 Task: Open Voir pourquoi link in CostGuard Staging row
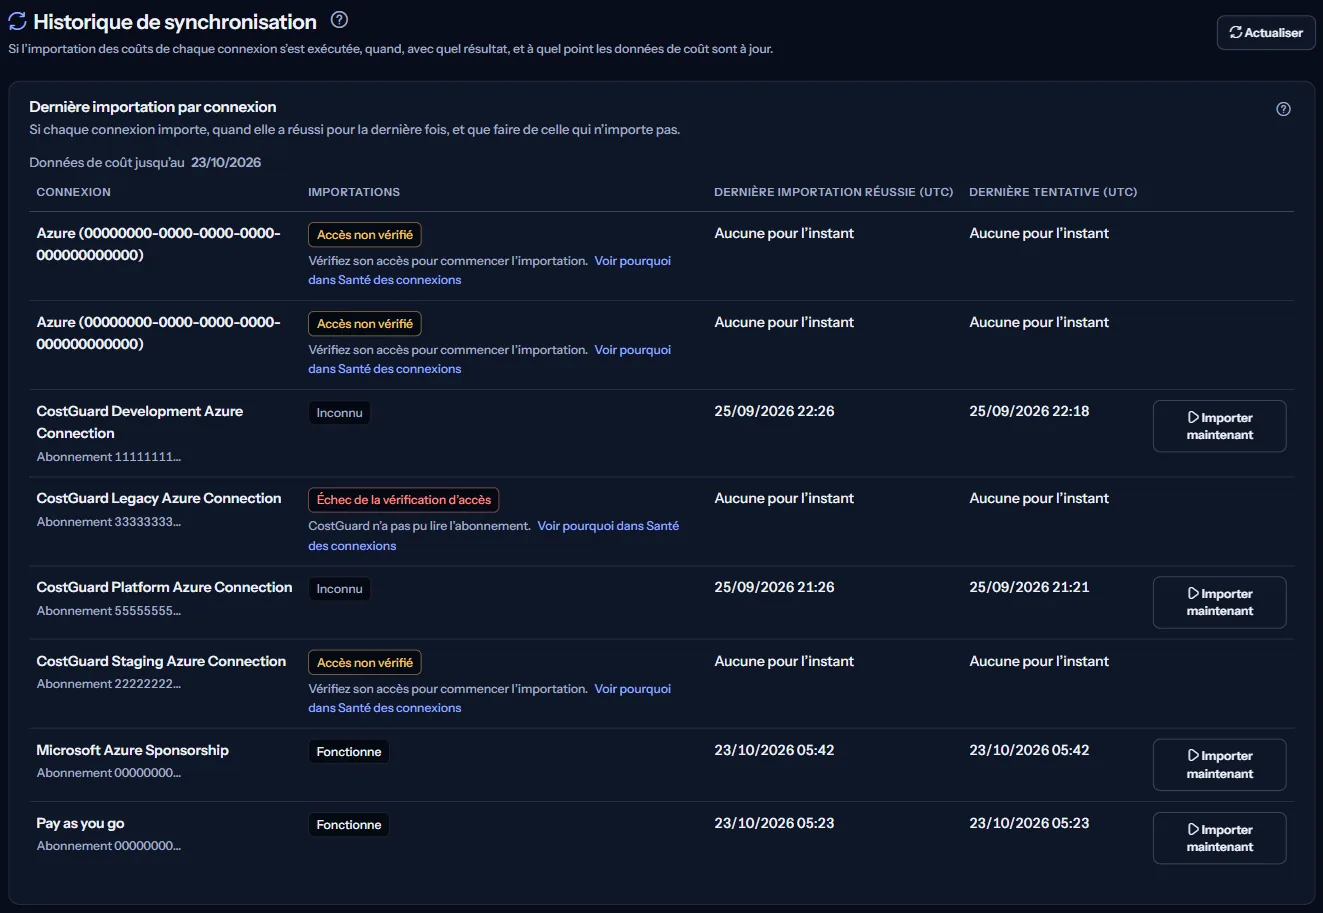490,698
